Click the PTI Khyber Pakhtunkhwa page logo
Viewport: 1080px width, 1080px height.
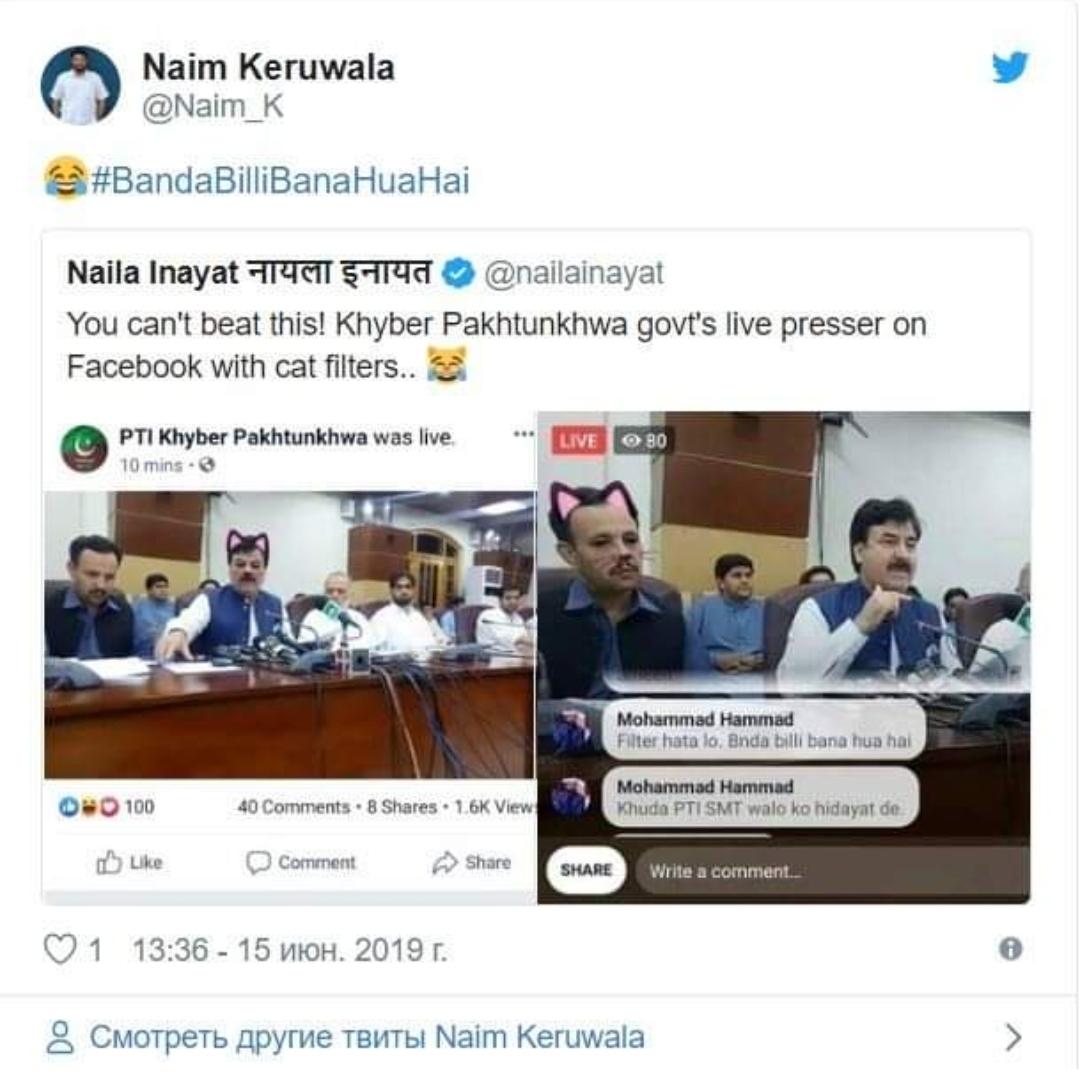84,448
